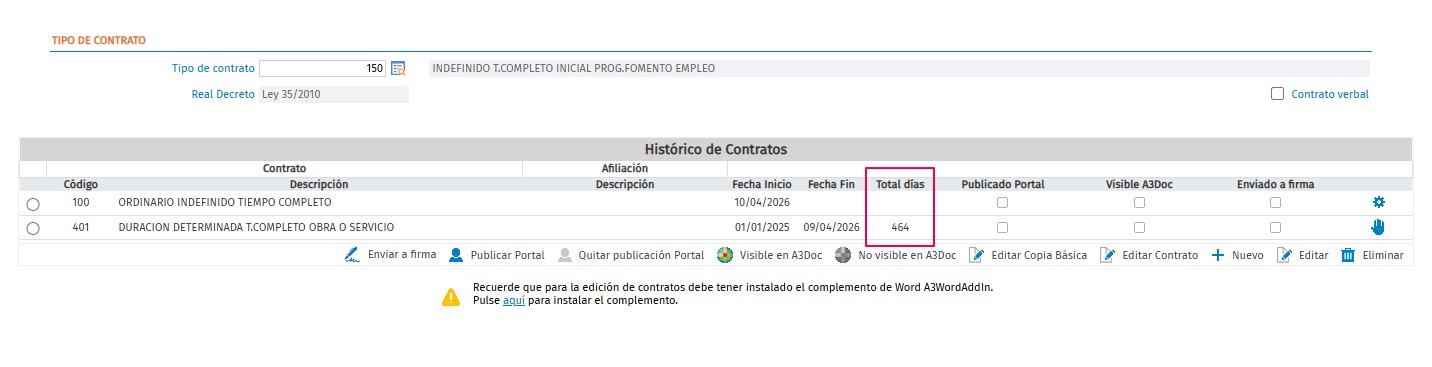Click the Editar pencil icon
The image size is (1432, 367).
click(x=1284, y=255)
